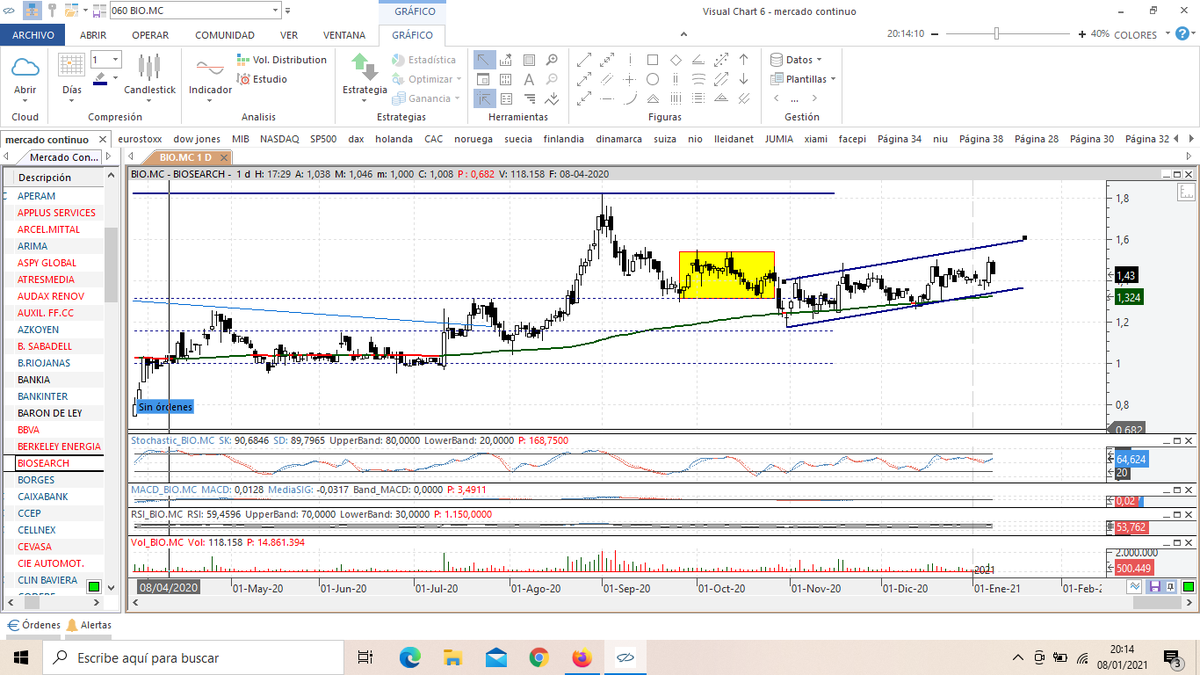
Task: Open the Alertas panel
Action: coord(89,624)
